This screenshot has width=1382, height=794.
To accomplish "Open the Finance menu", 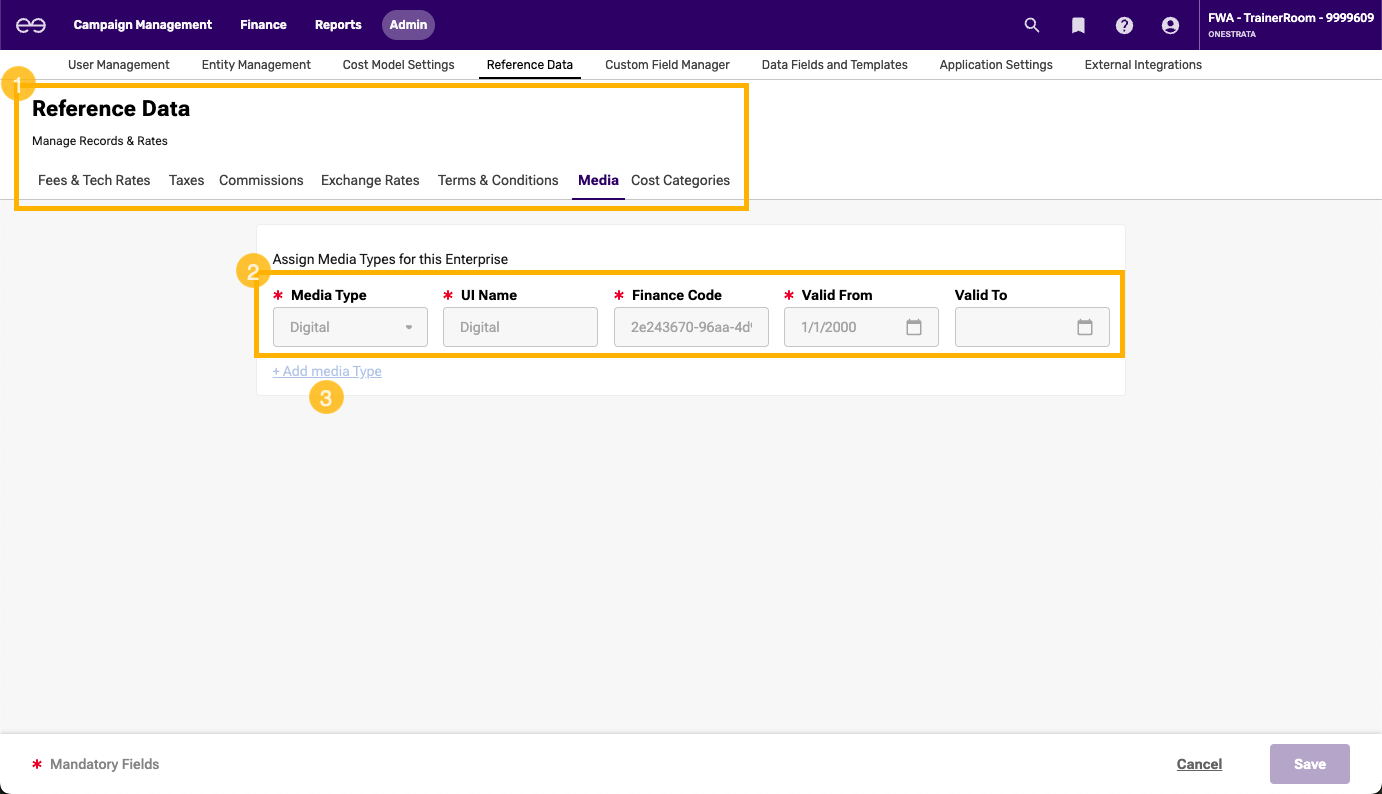I will tap(263, 25).
